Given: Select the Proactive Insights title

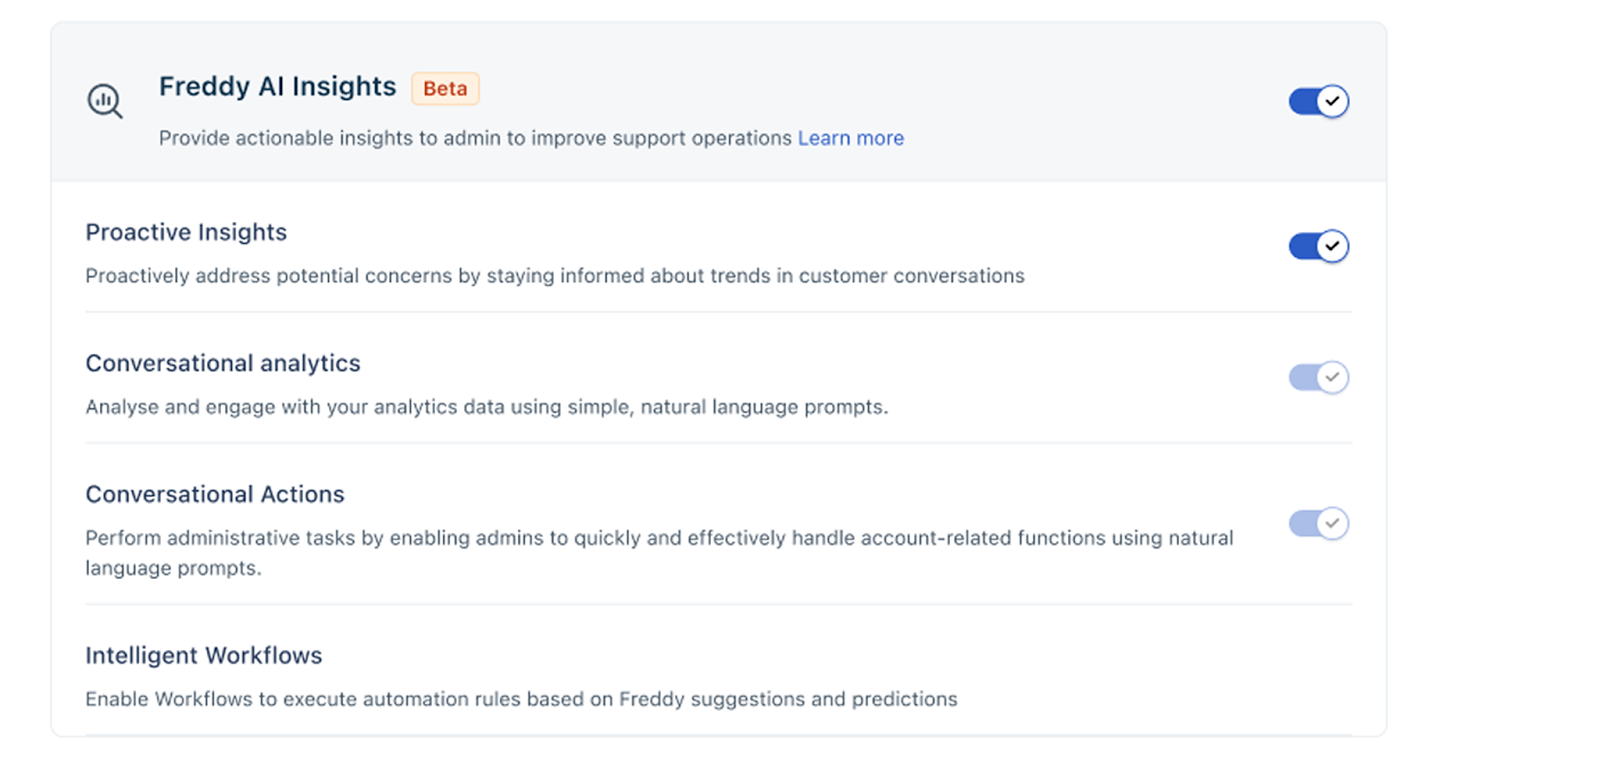Looking at the screenshot, I should pyautogui.click(x=186, y=232).
